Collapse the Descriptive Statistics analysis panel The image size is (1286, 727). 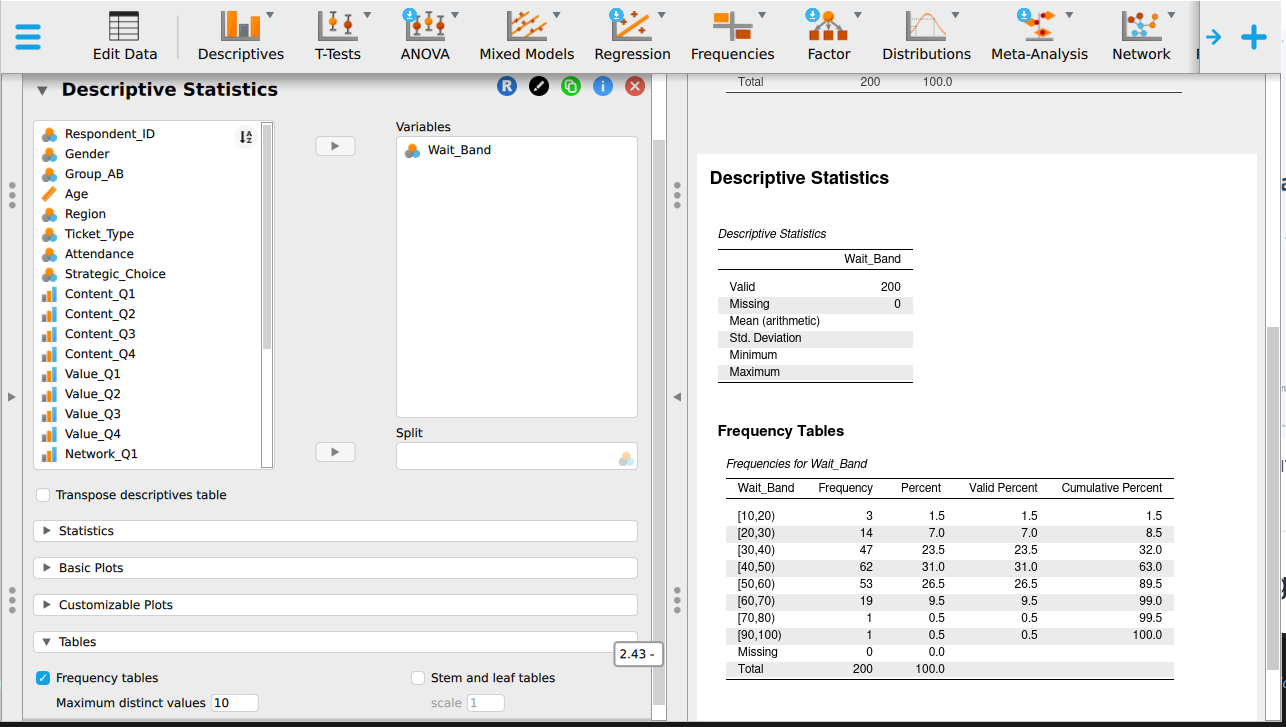pos(42,90)
